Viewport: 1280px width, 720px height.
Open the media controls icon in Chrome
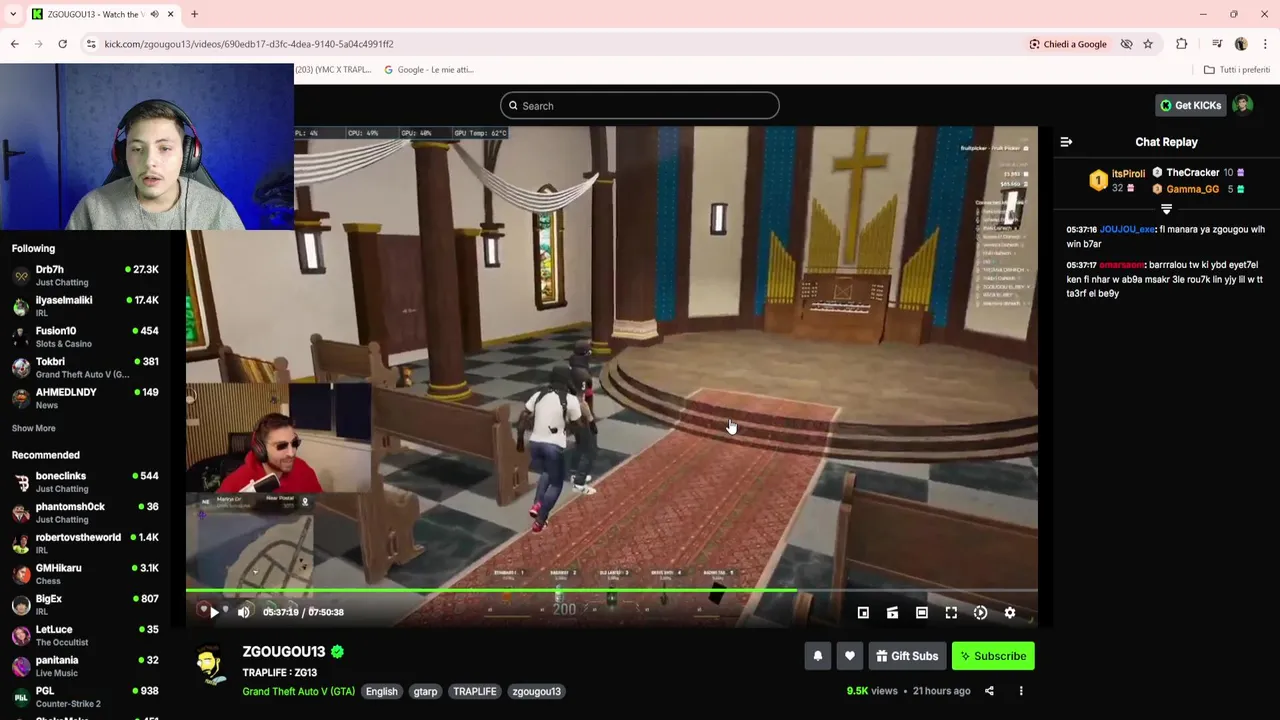[x=1217, y=44]
